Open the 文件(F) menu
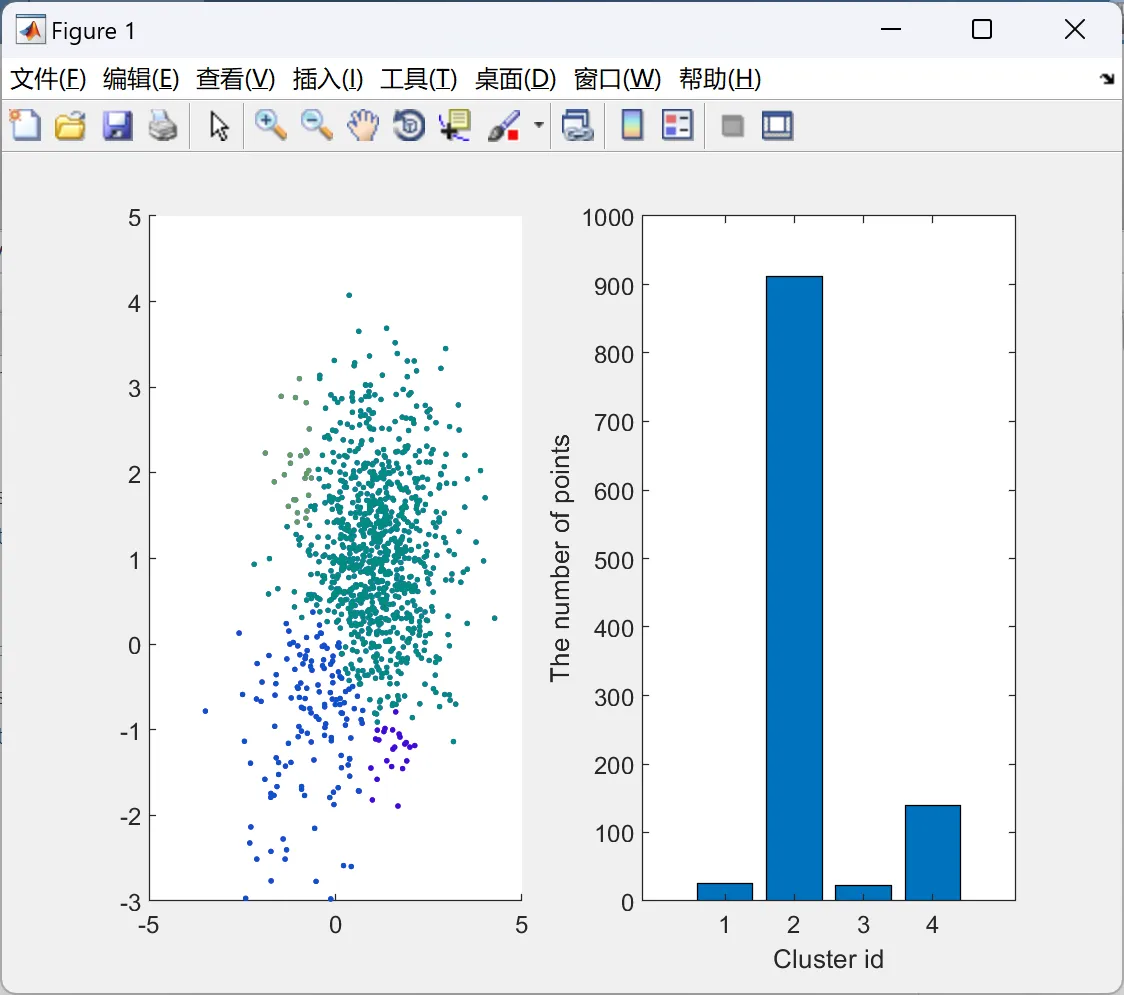Viewport: 1124px width, 995px height. pos(48,79)
